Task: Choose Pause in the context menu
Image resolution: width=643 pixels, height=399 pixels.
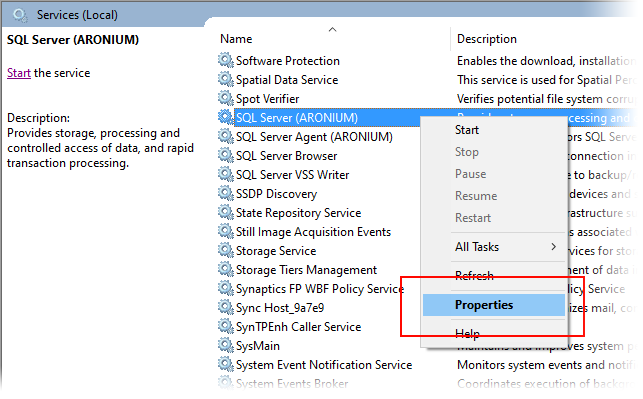Action: coord(494,174)
